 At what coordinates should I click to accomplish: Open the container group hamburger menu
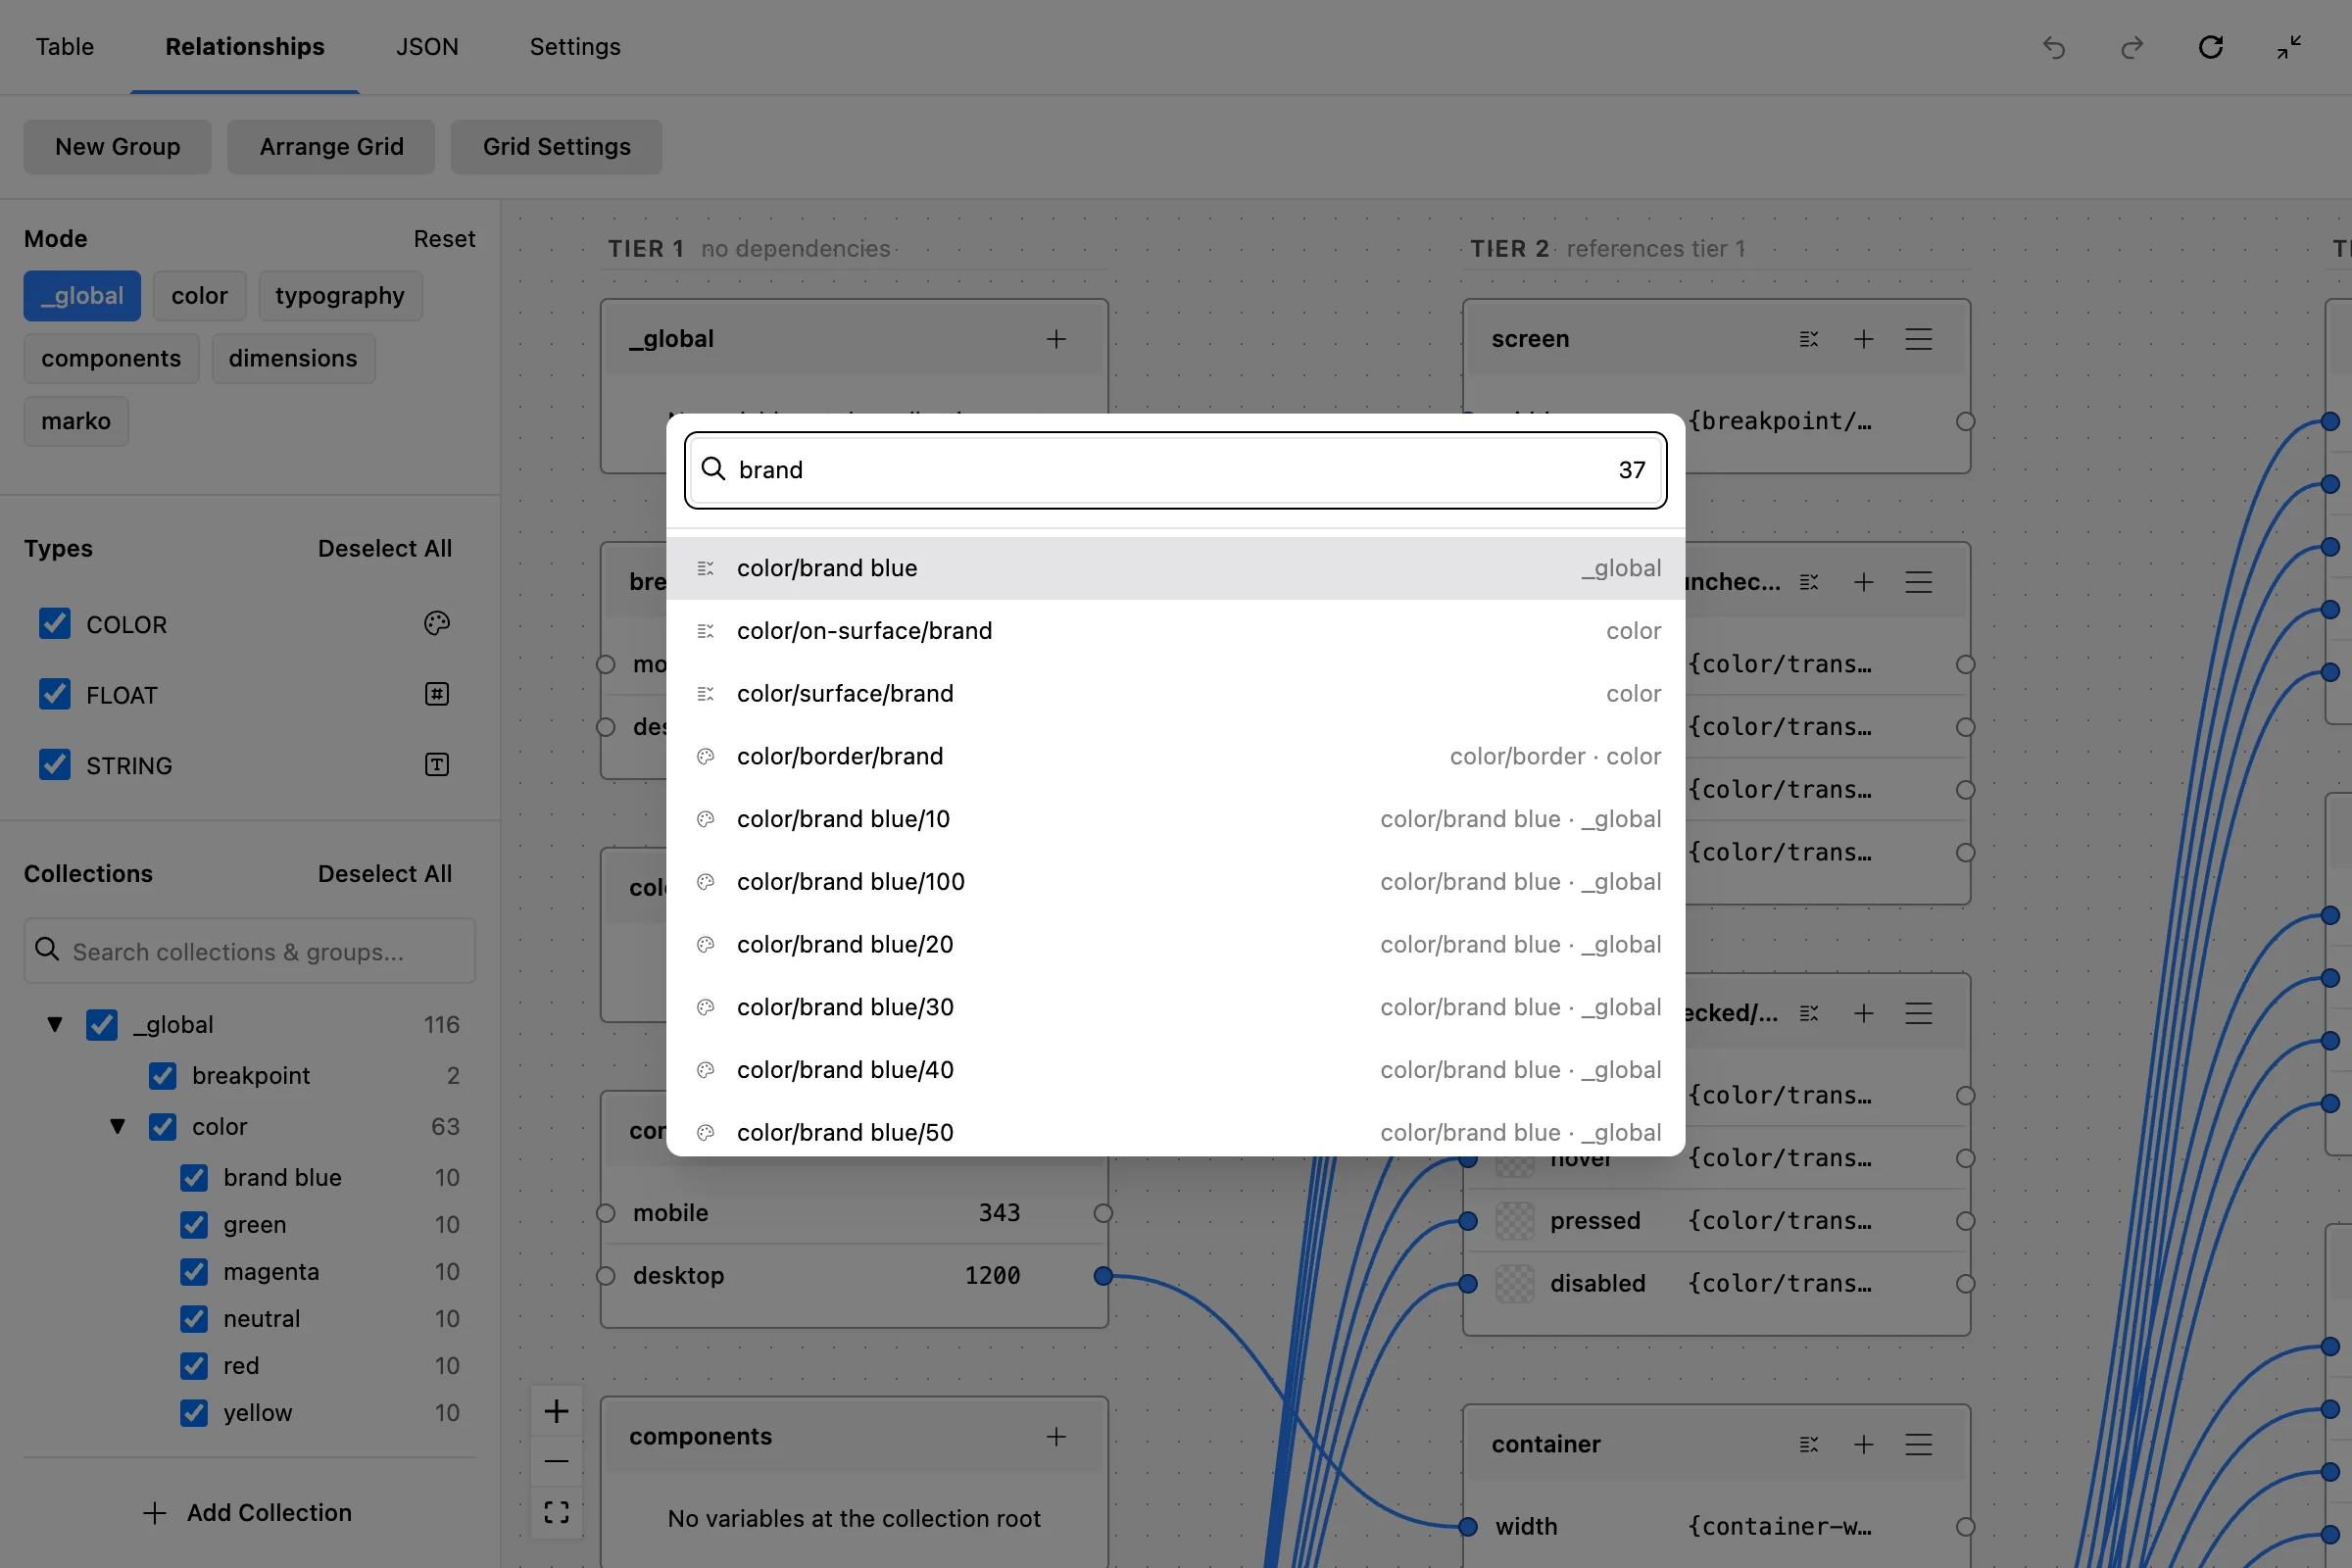pos(1918,1444)
